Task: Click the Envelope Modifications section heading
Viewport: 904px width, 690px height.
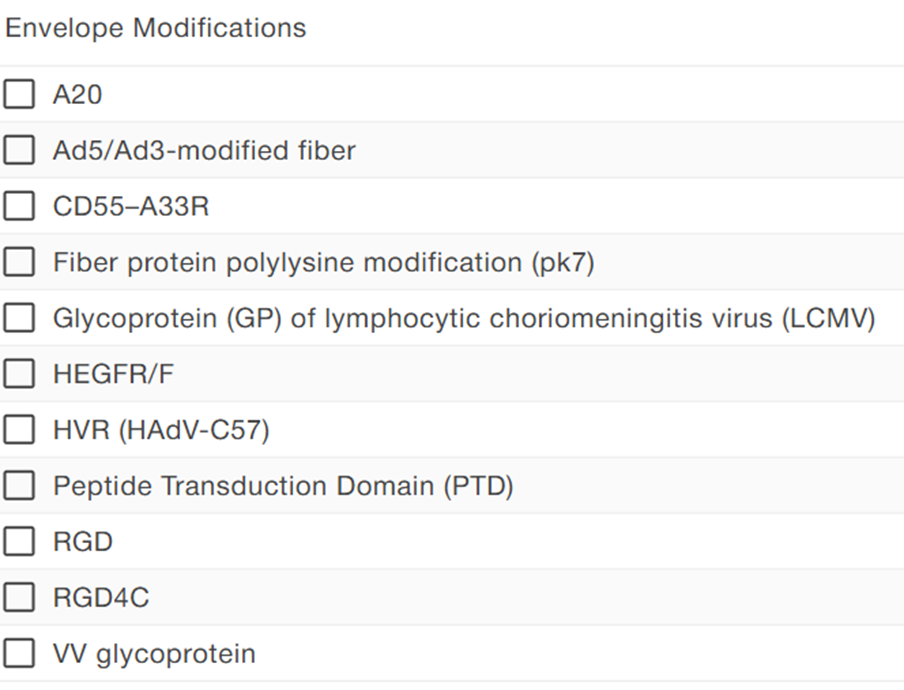Action: point(156,28)
